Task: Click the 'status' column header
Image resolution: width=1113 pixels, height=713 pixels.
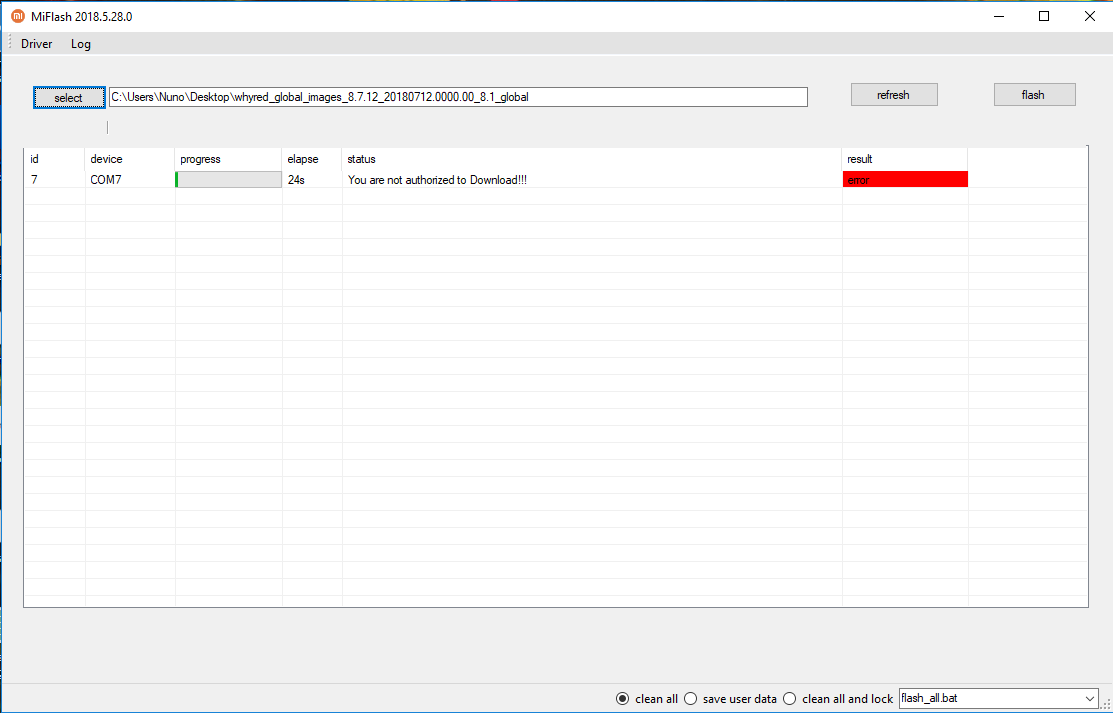Action: click(x=592, y=159)
